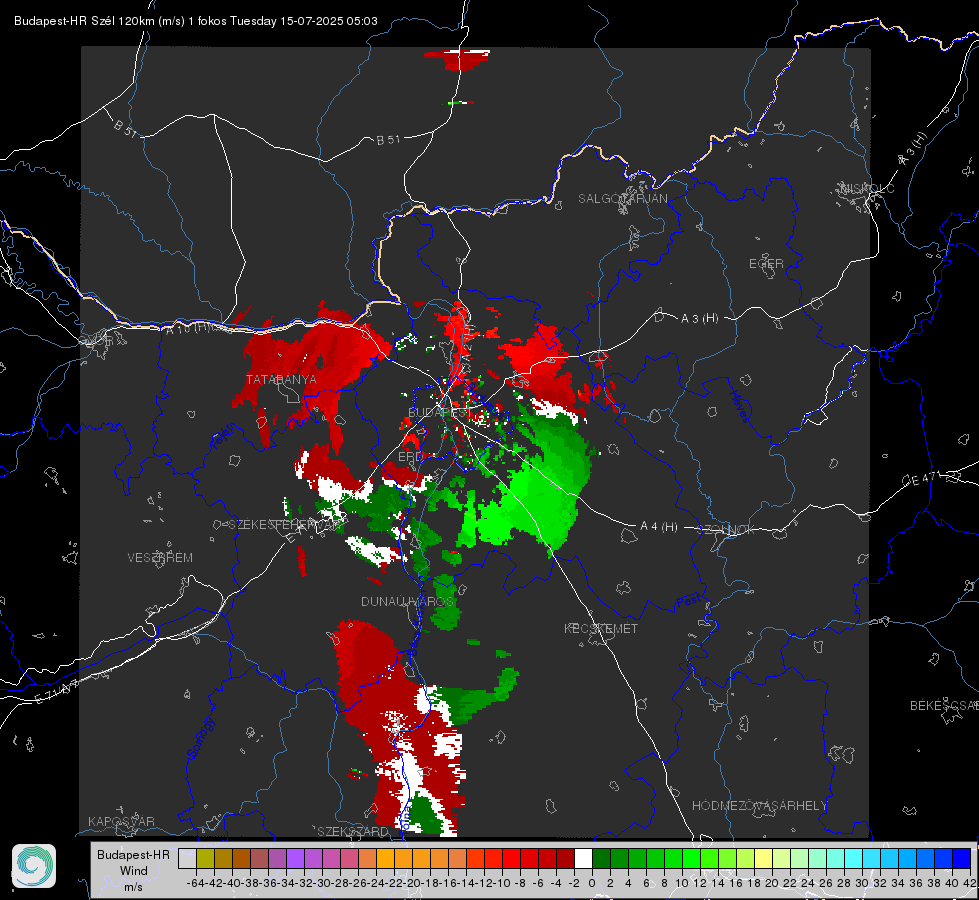979x900 pixels.
Task: Select the light gray first legend swatch
Action: tap(187, 858)
